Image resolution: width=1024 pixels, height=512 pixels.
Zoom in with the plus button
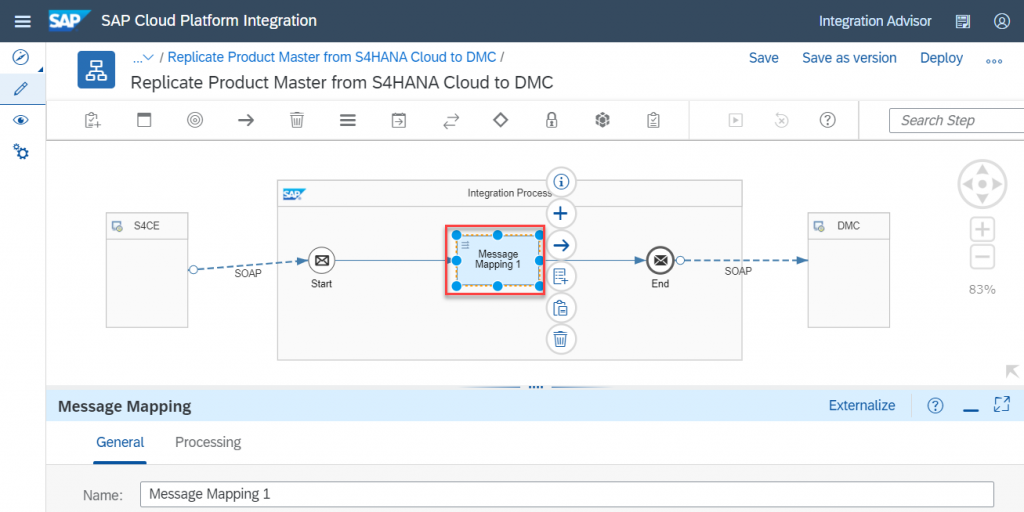[x=983, y=230]
